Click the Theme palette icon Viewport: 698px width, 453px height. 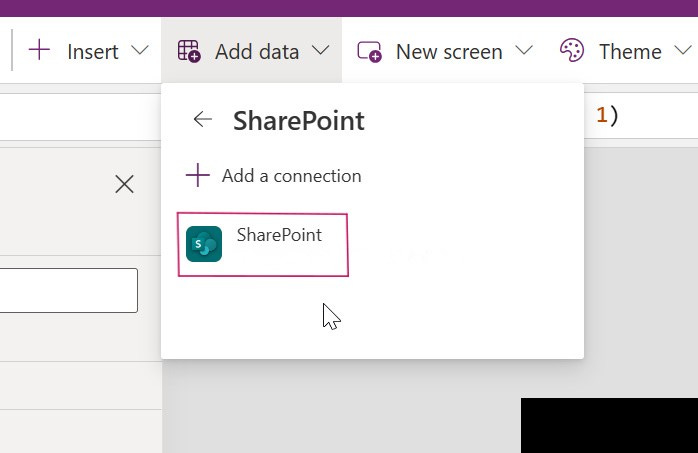572,50
